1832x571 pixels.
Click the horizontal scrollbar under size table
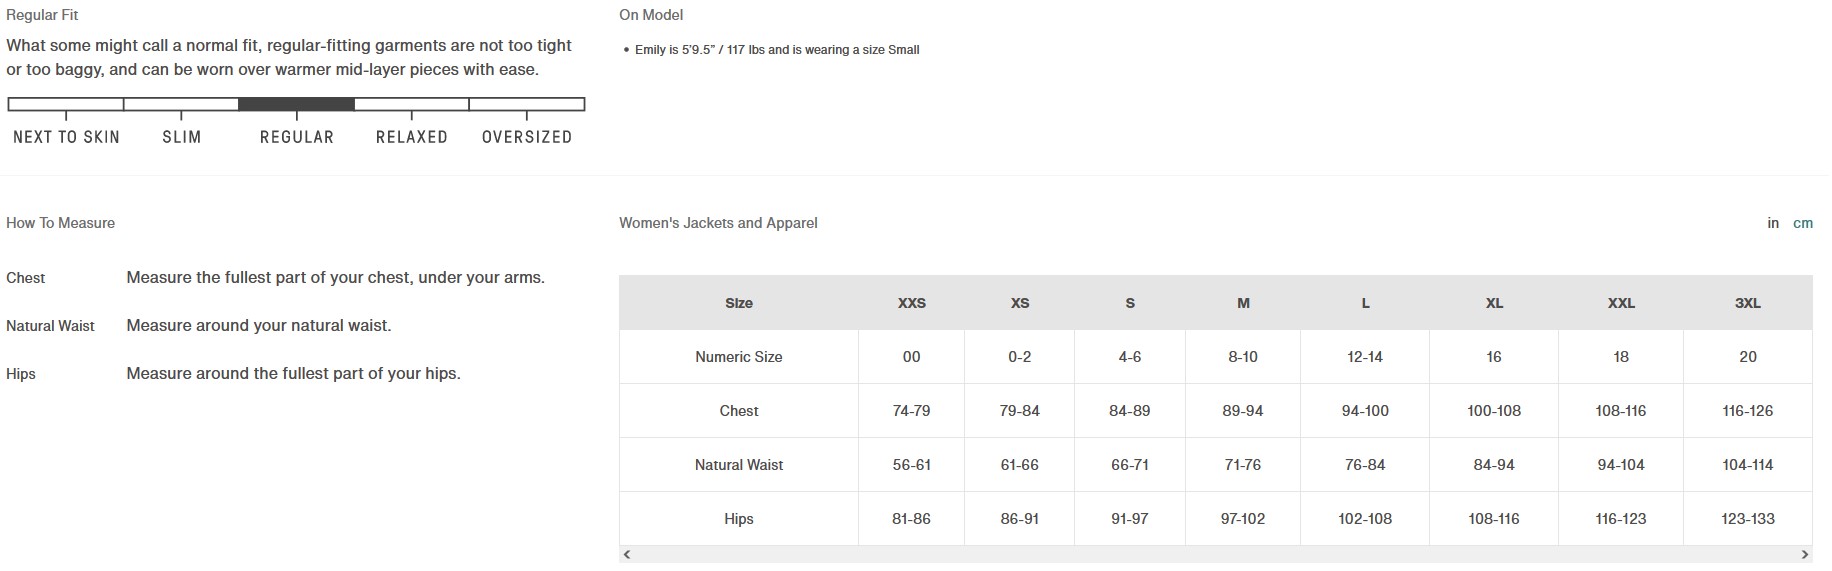1215,554
